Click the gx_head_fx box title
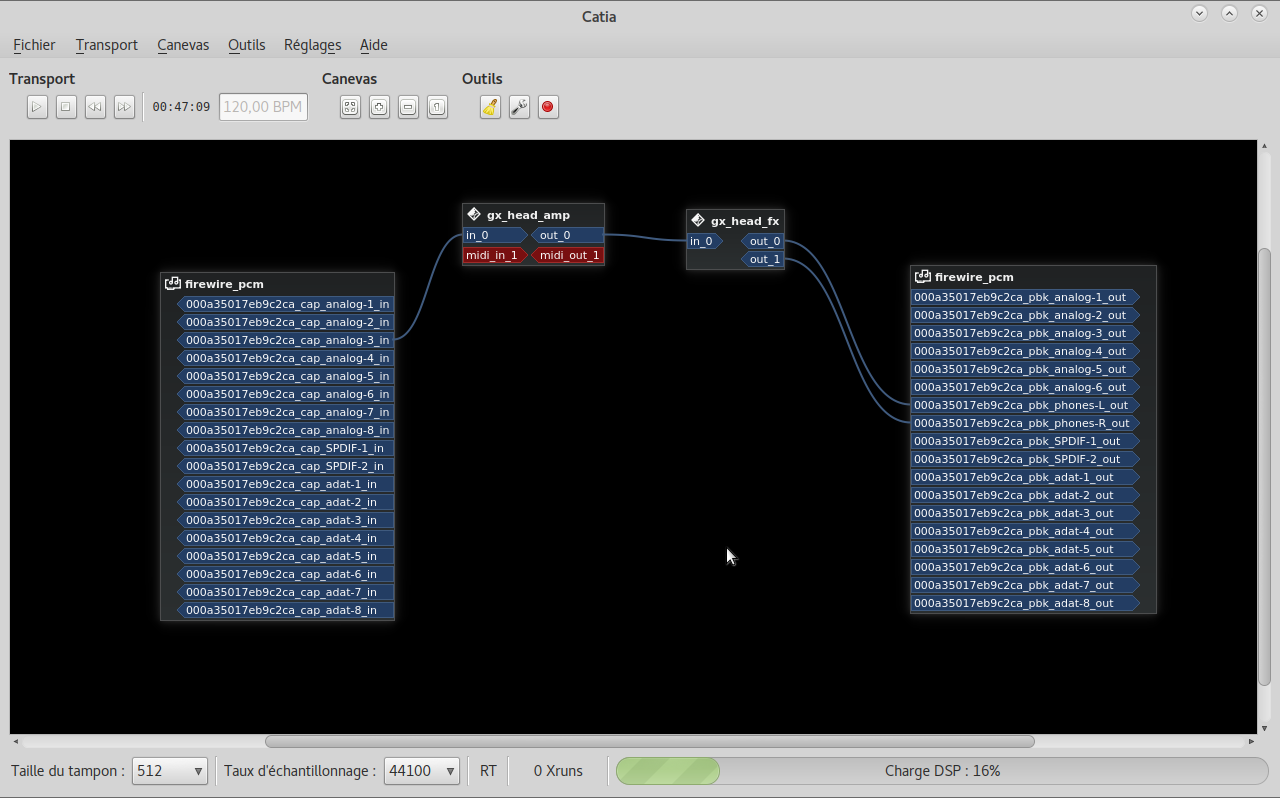This screenshot has width=1280, height=798. (x=745, y=221)
